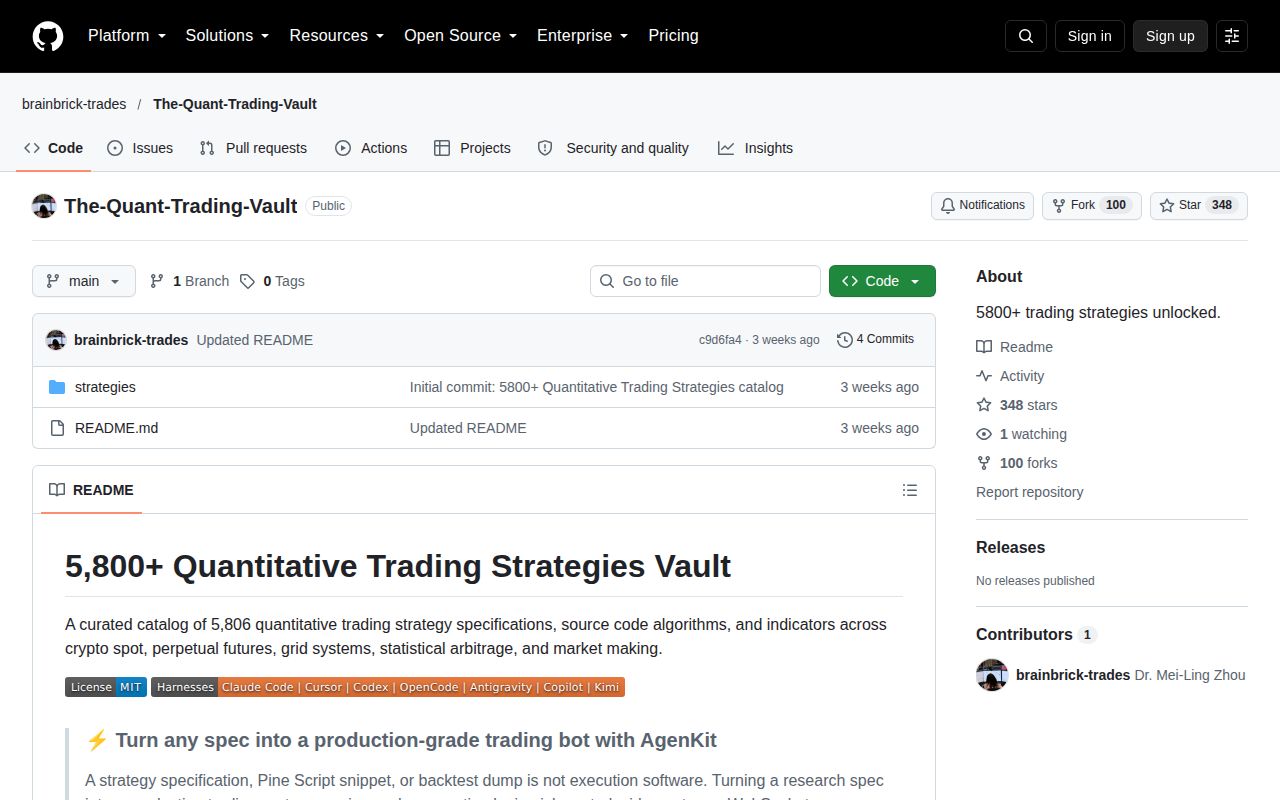Open the 1 Branch link
This screenshot has width=1280, height=800.
189,281
